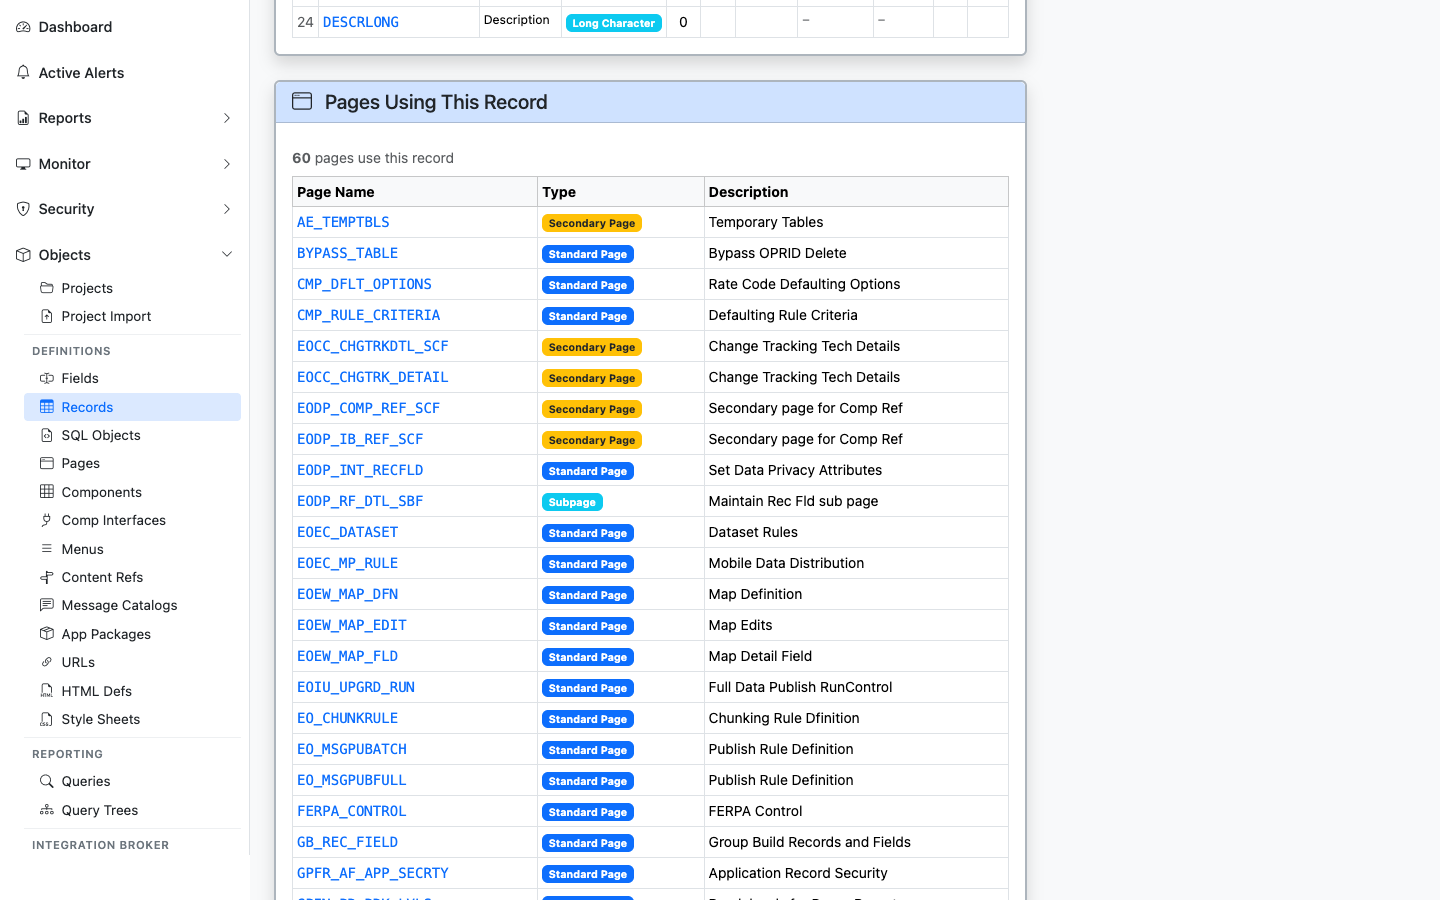Collapse the Objects menu chevron
Screen dimensions: 1440x900
(227, 255)
